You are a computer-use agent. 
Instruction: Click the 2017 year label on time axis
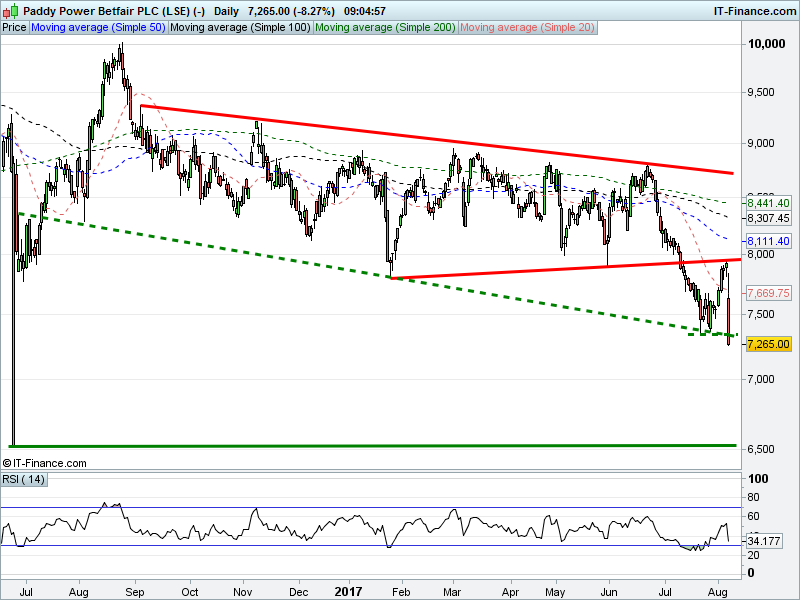click(x=348, y=592)
